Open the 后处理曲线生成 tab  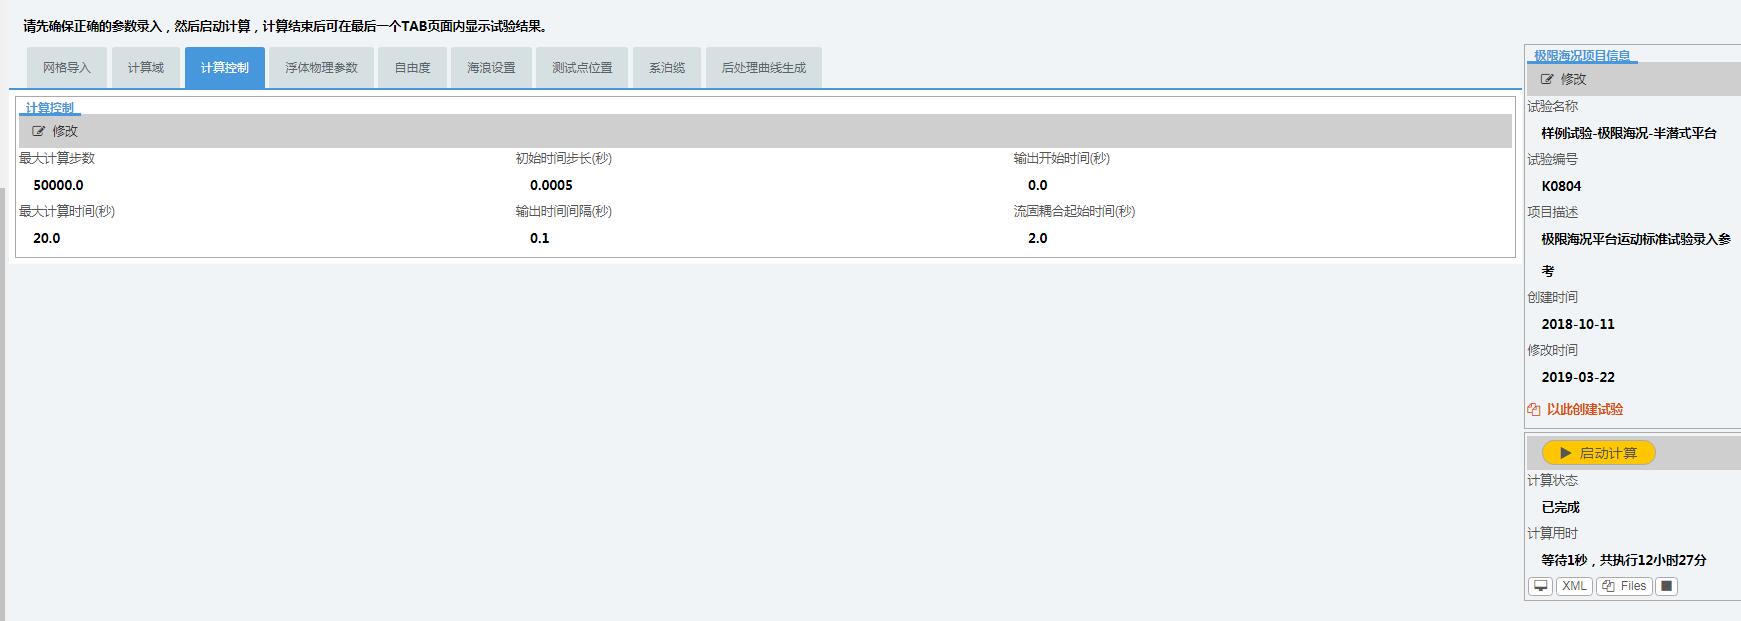[x=763, y=68]
